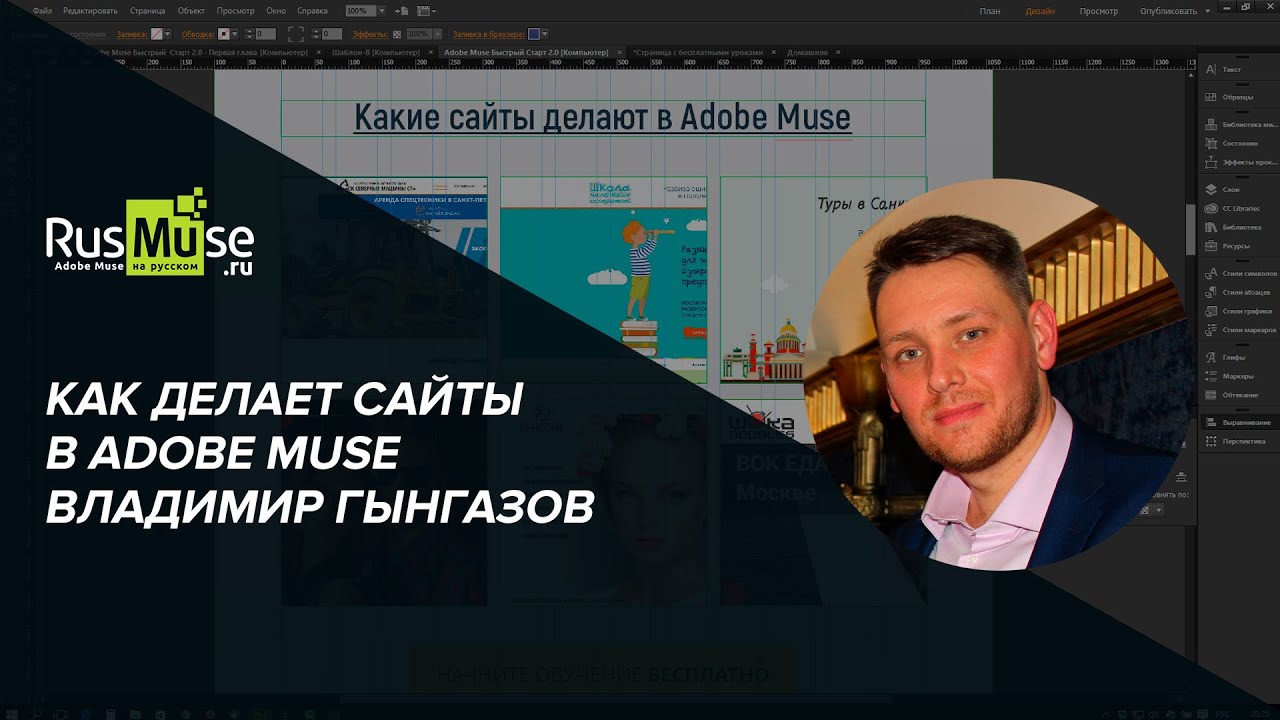
Task: Click the Заливка в браузере link
Action: 488,34
